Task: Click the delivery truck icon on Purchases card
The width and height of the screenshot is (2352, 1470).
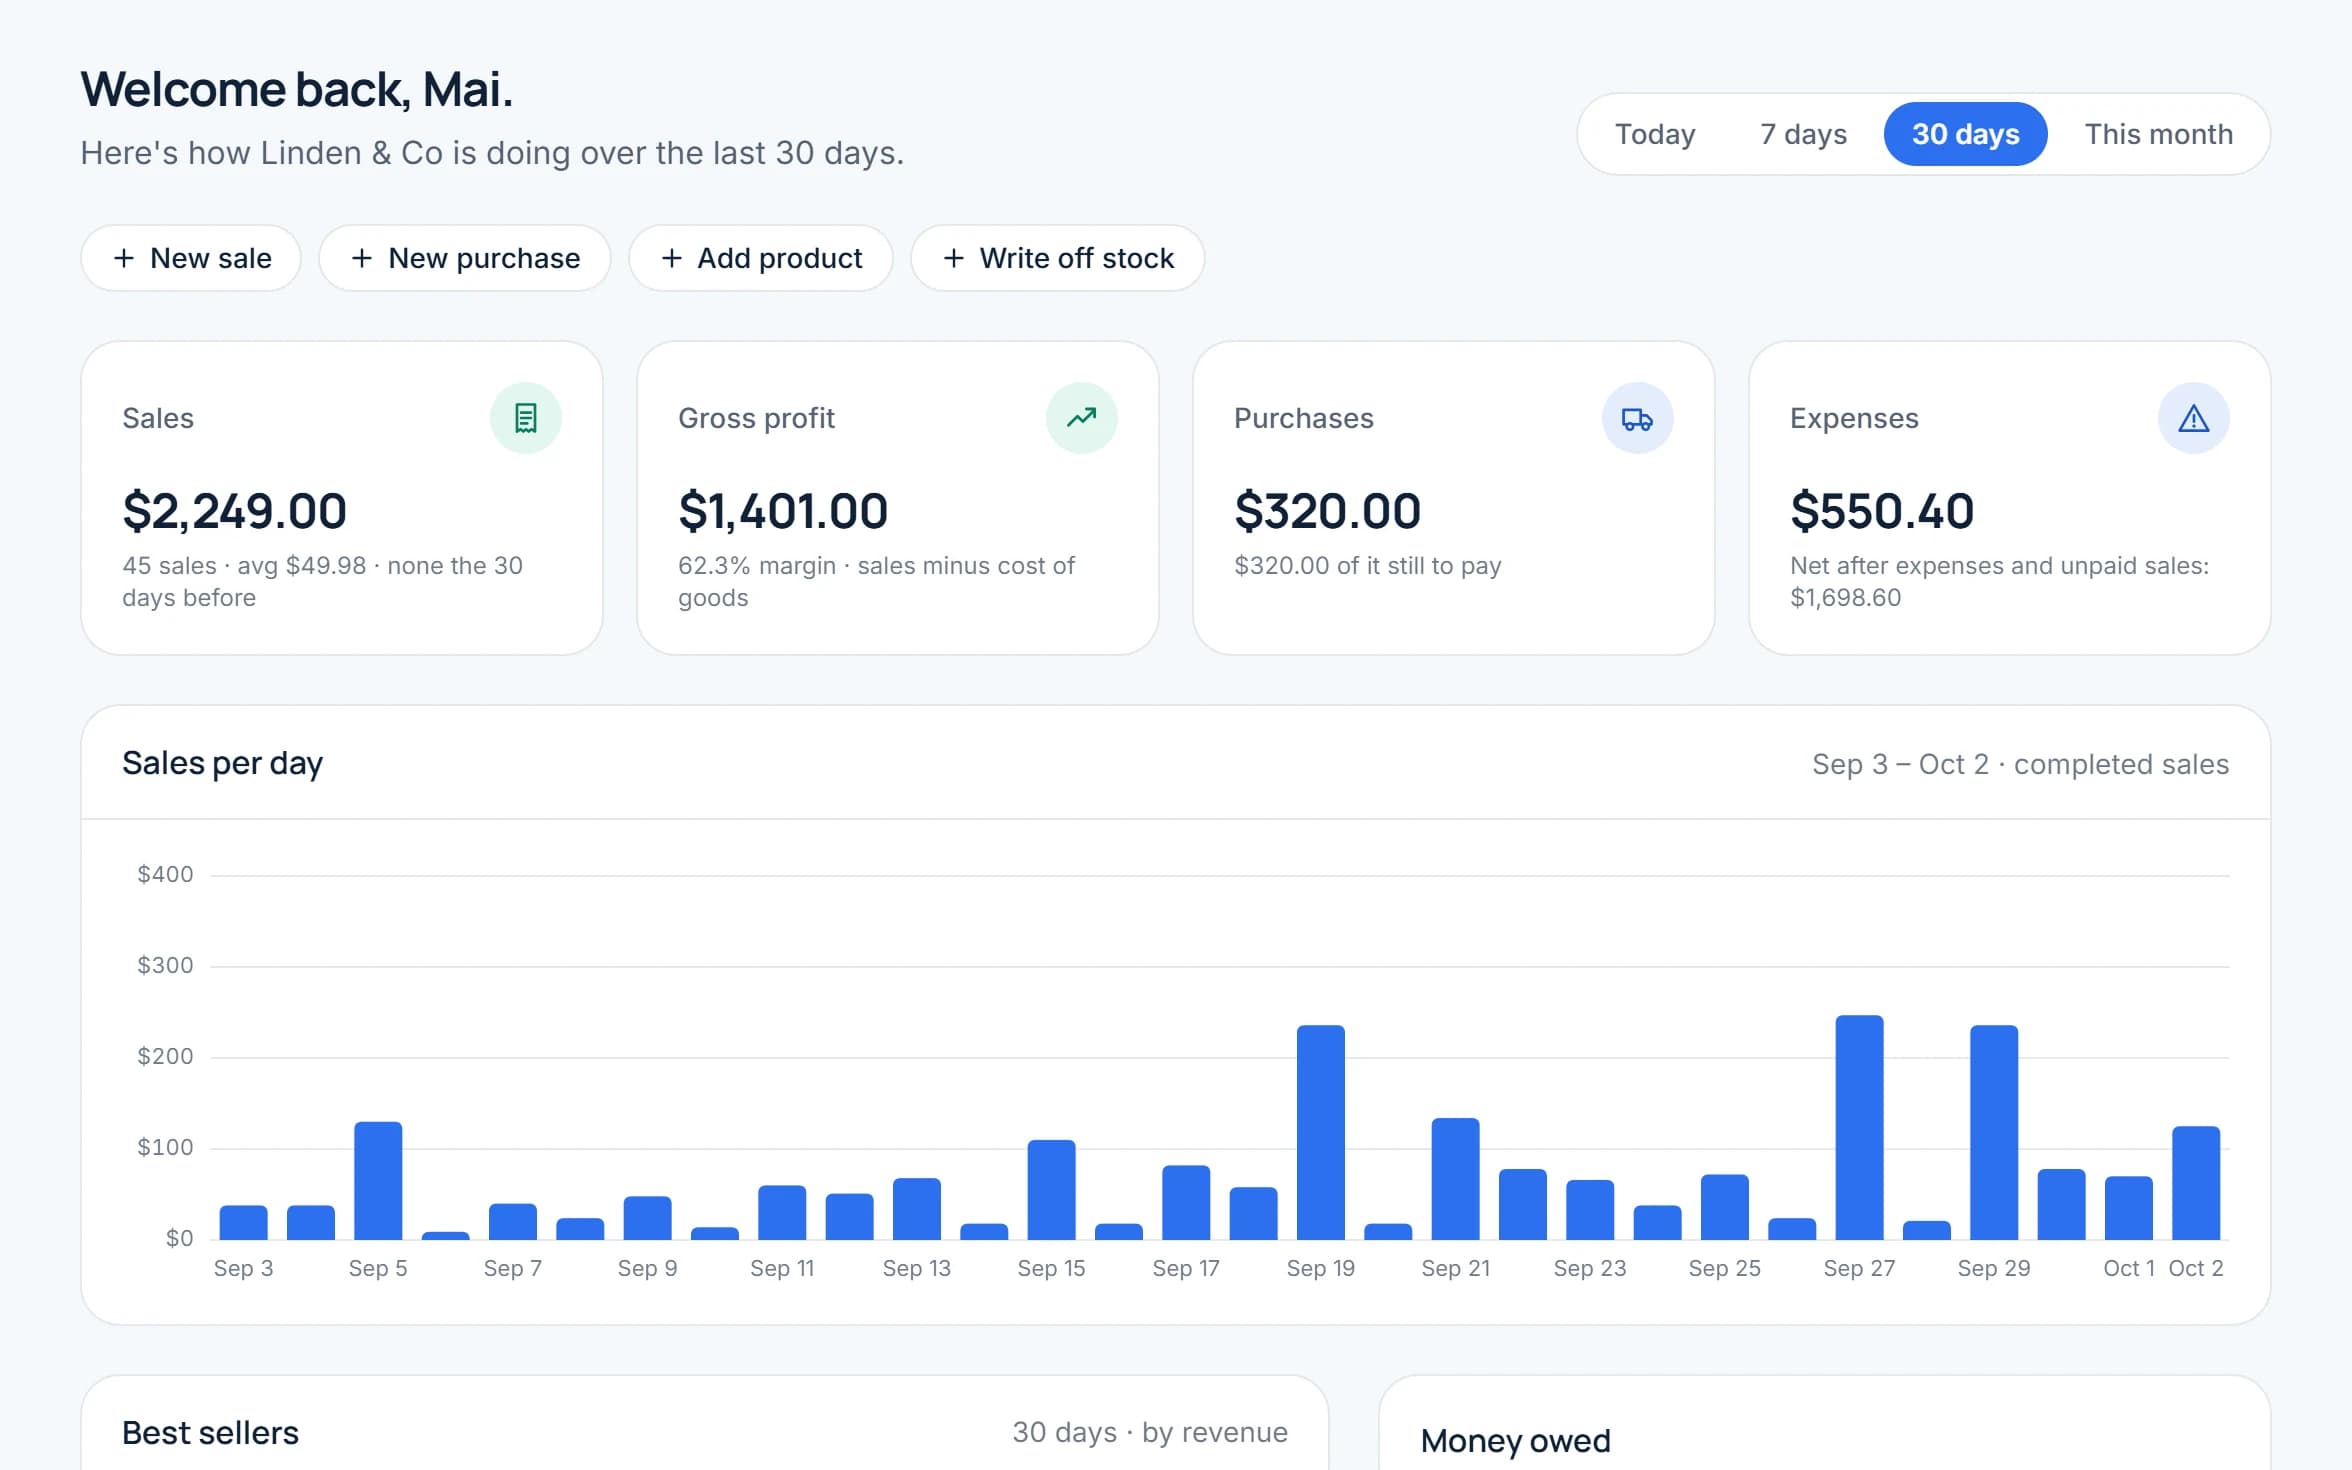Action: pyautogui.click(x=1637, y=418)
